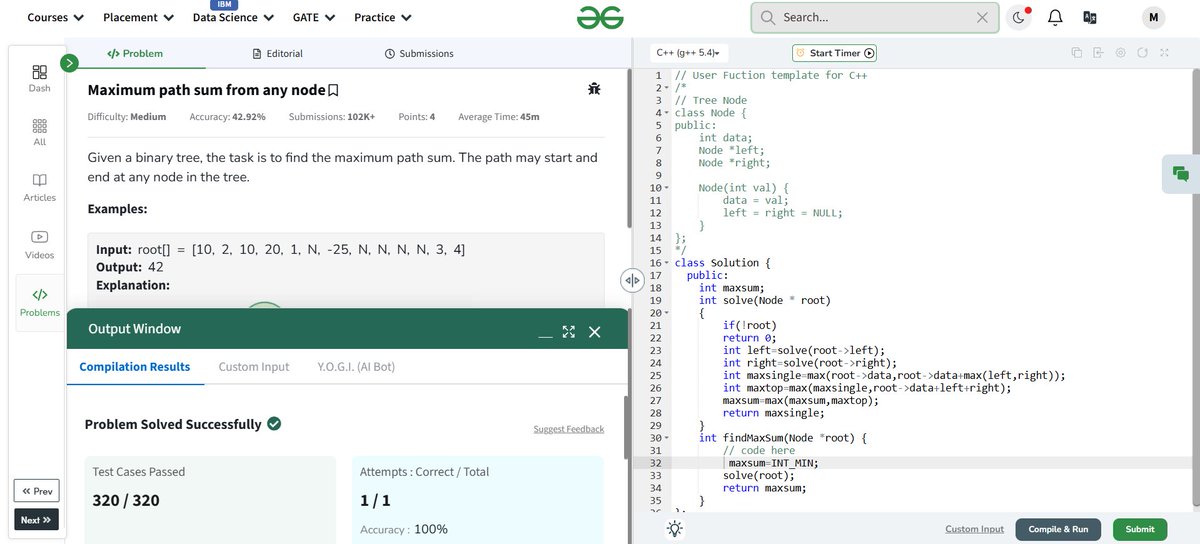Open editor settings gear icon

coord(1120,53)
